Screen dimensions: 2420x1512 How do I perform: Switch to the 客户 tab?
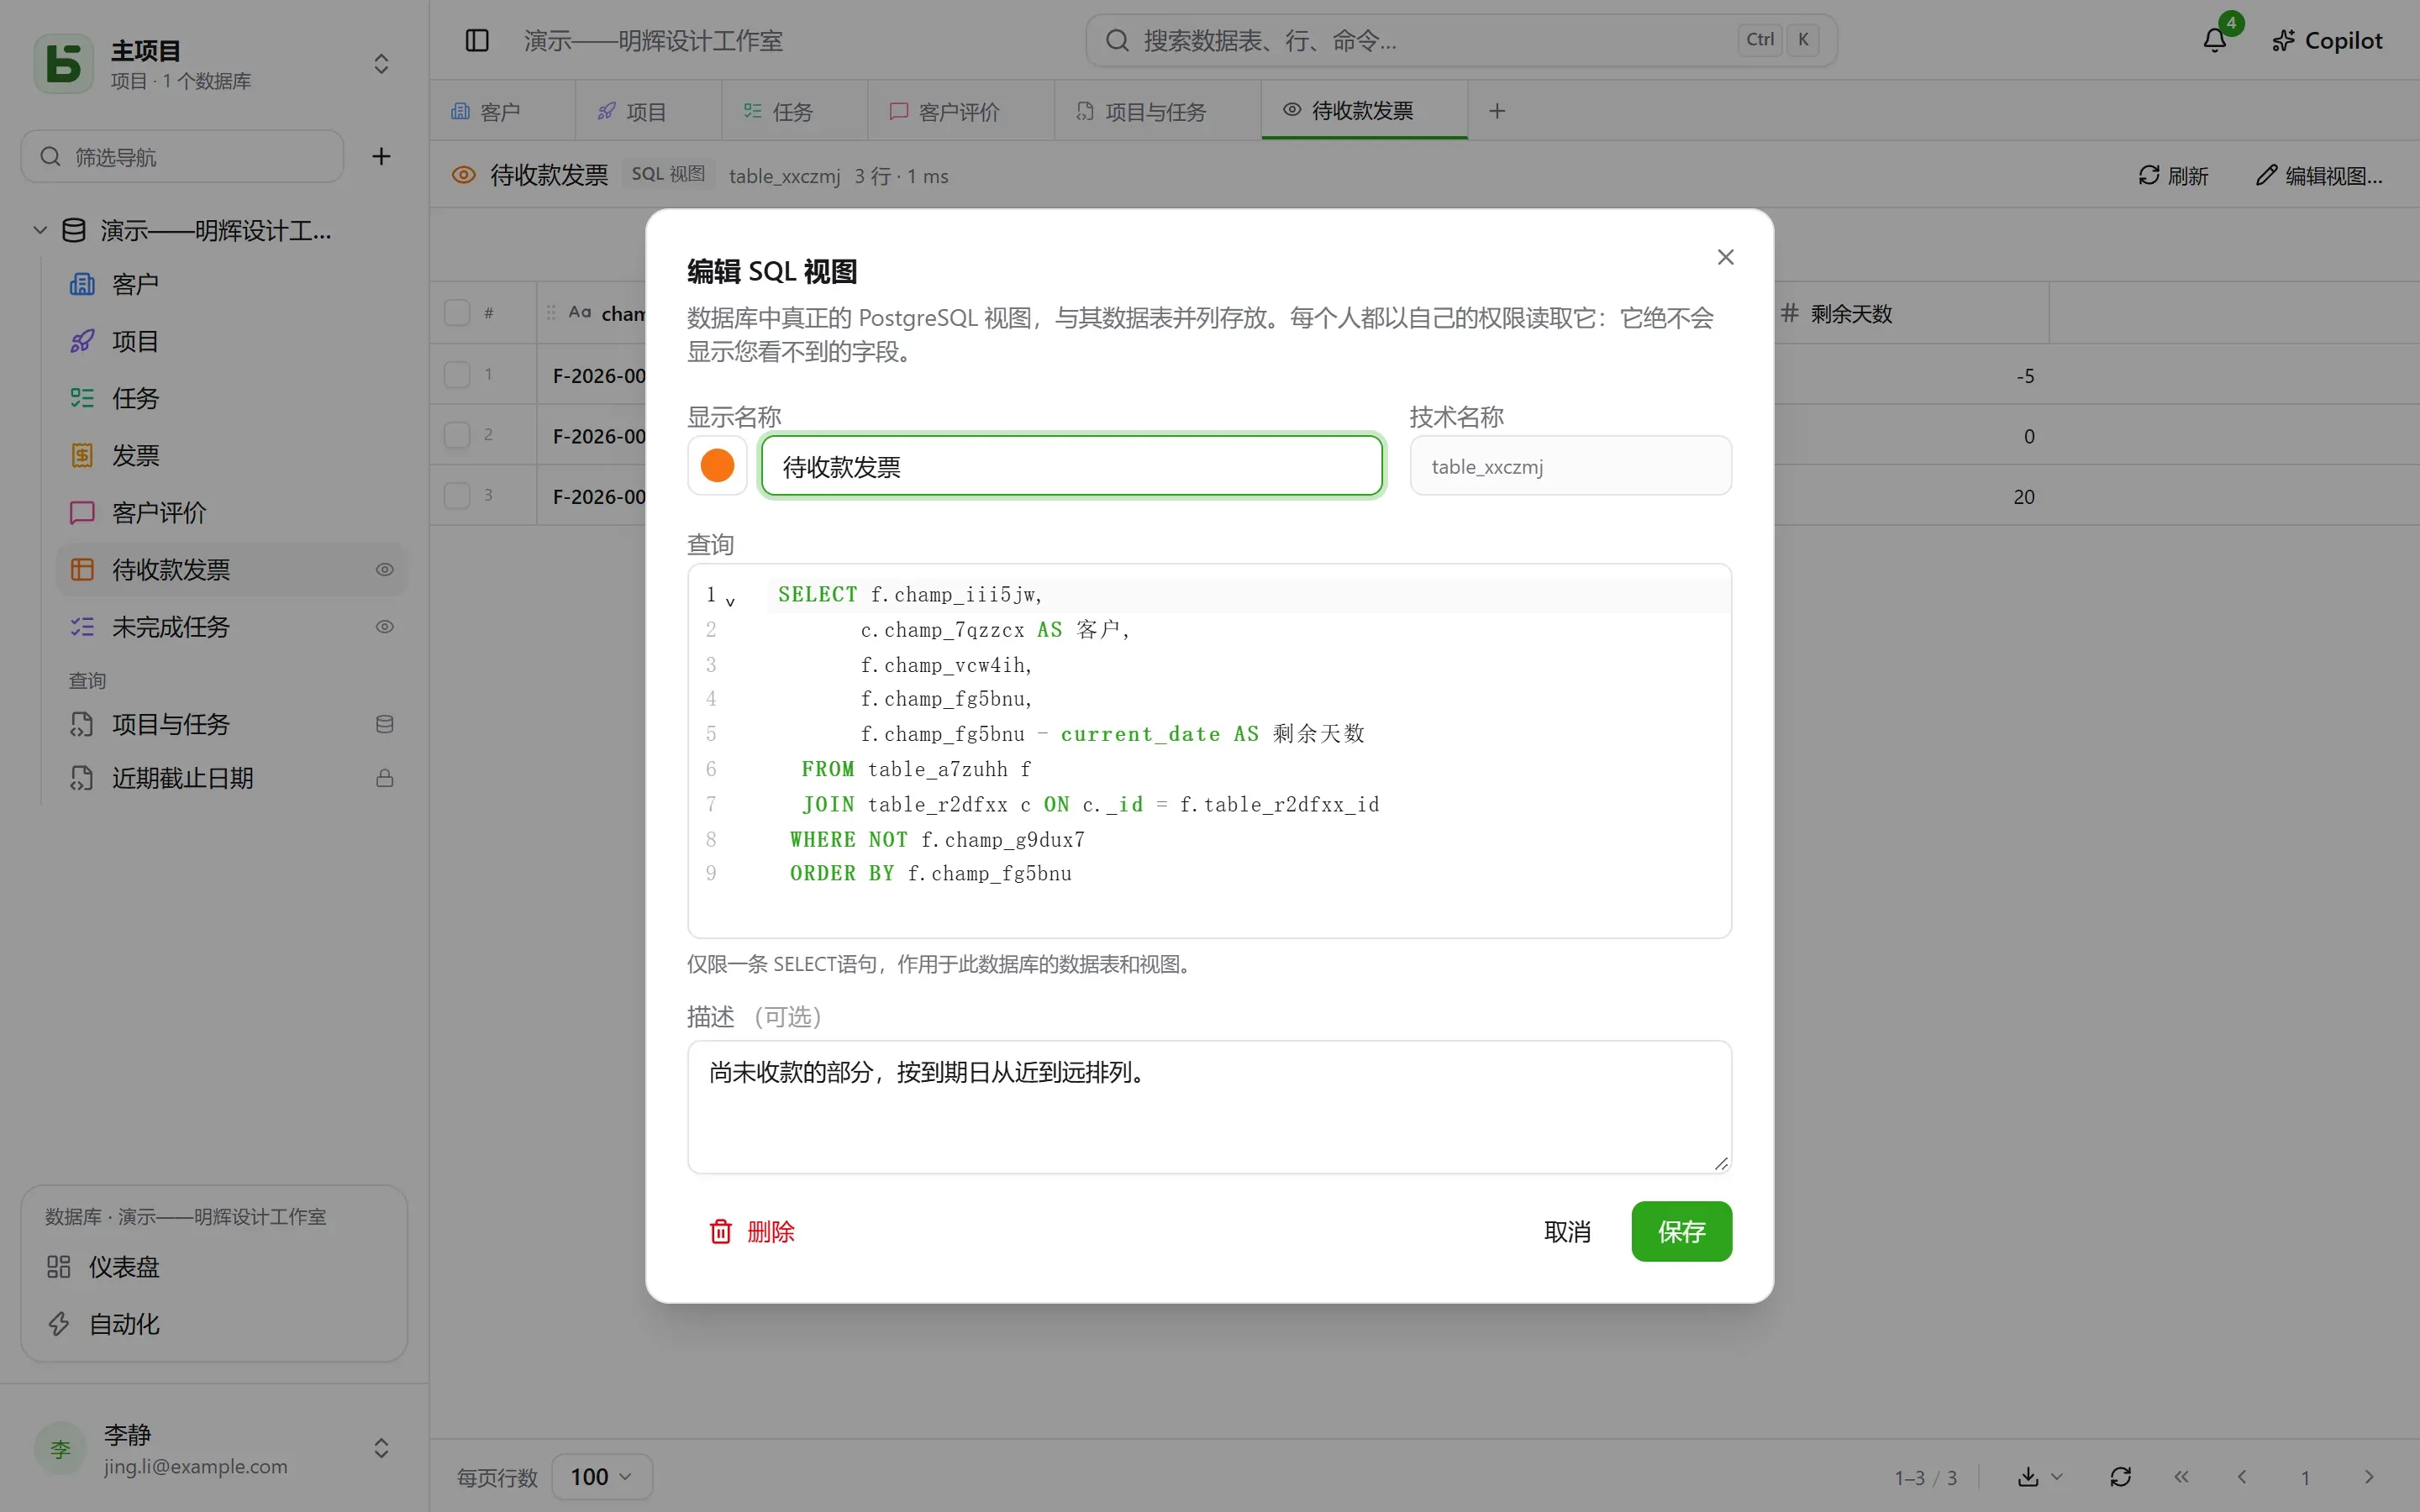click(503, 111)
